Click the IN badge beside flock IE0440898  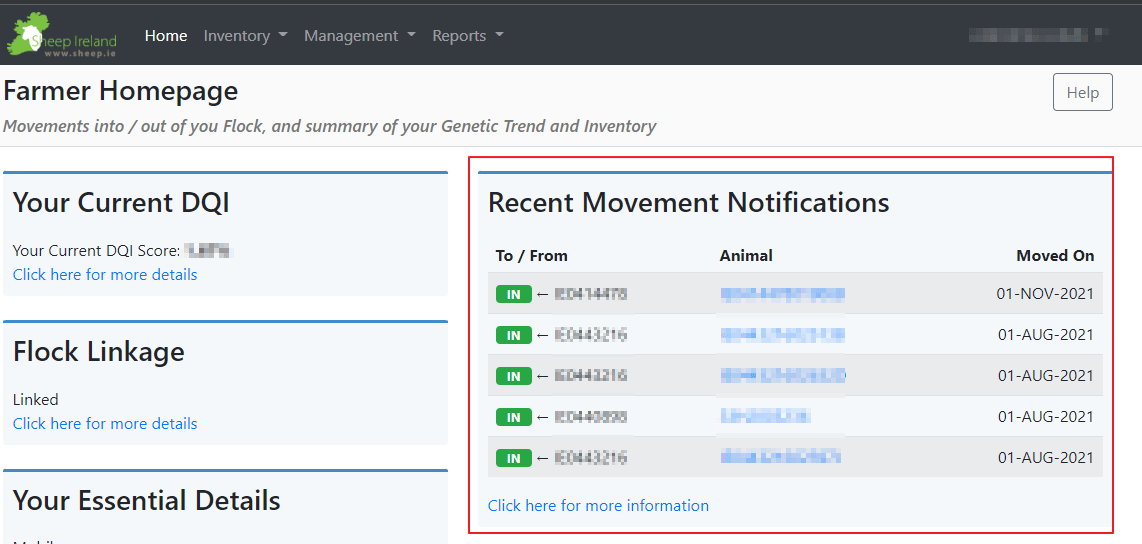tap(513, 417)
